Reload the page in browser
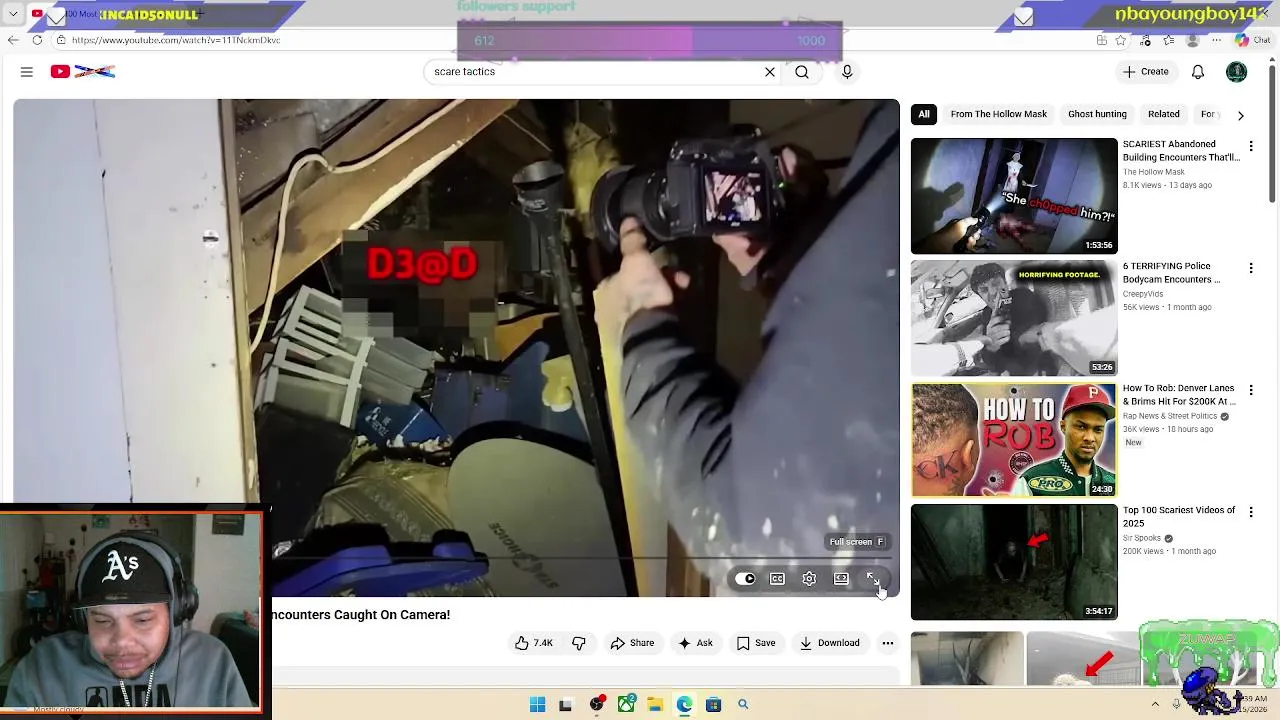Image resolution: width=1280 pixels, height=720 pixels. [x=37, y=40]
